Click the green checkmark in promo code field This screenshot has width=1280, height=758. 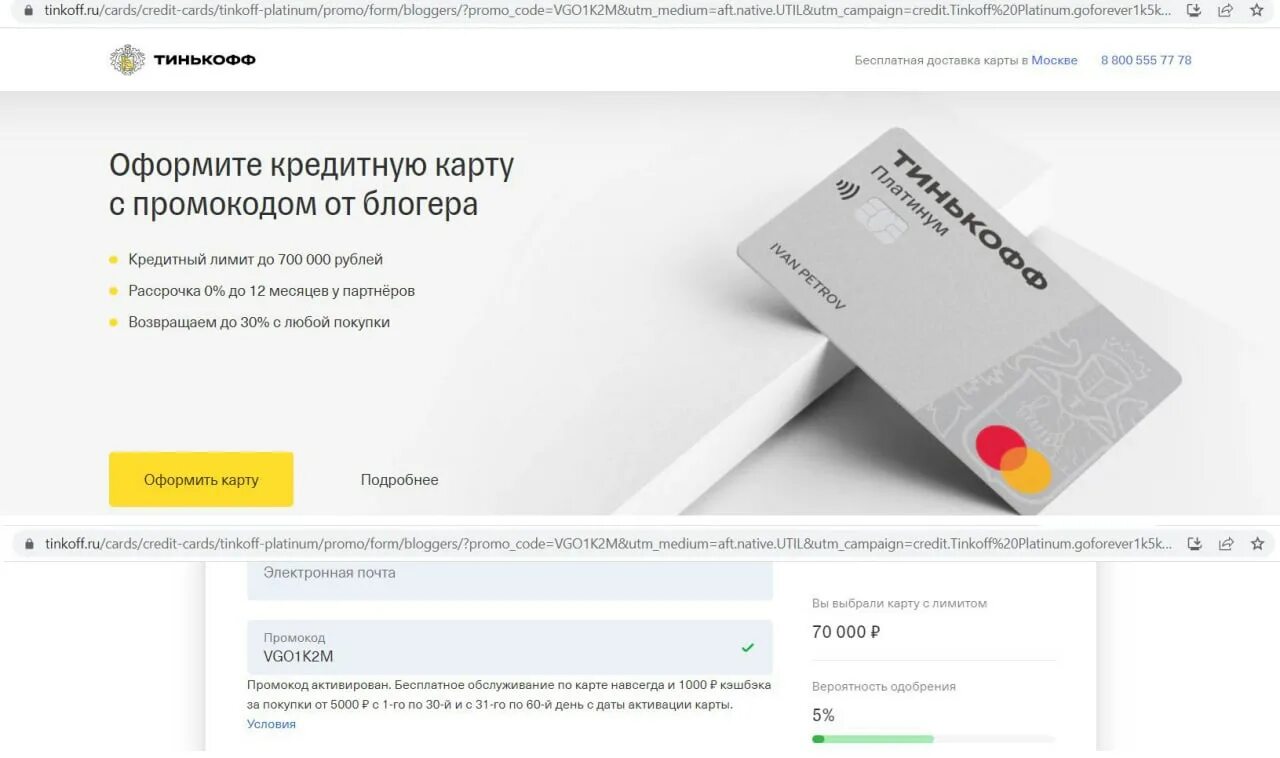pyautogui.click(x=748, y=648)
